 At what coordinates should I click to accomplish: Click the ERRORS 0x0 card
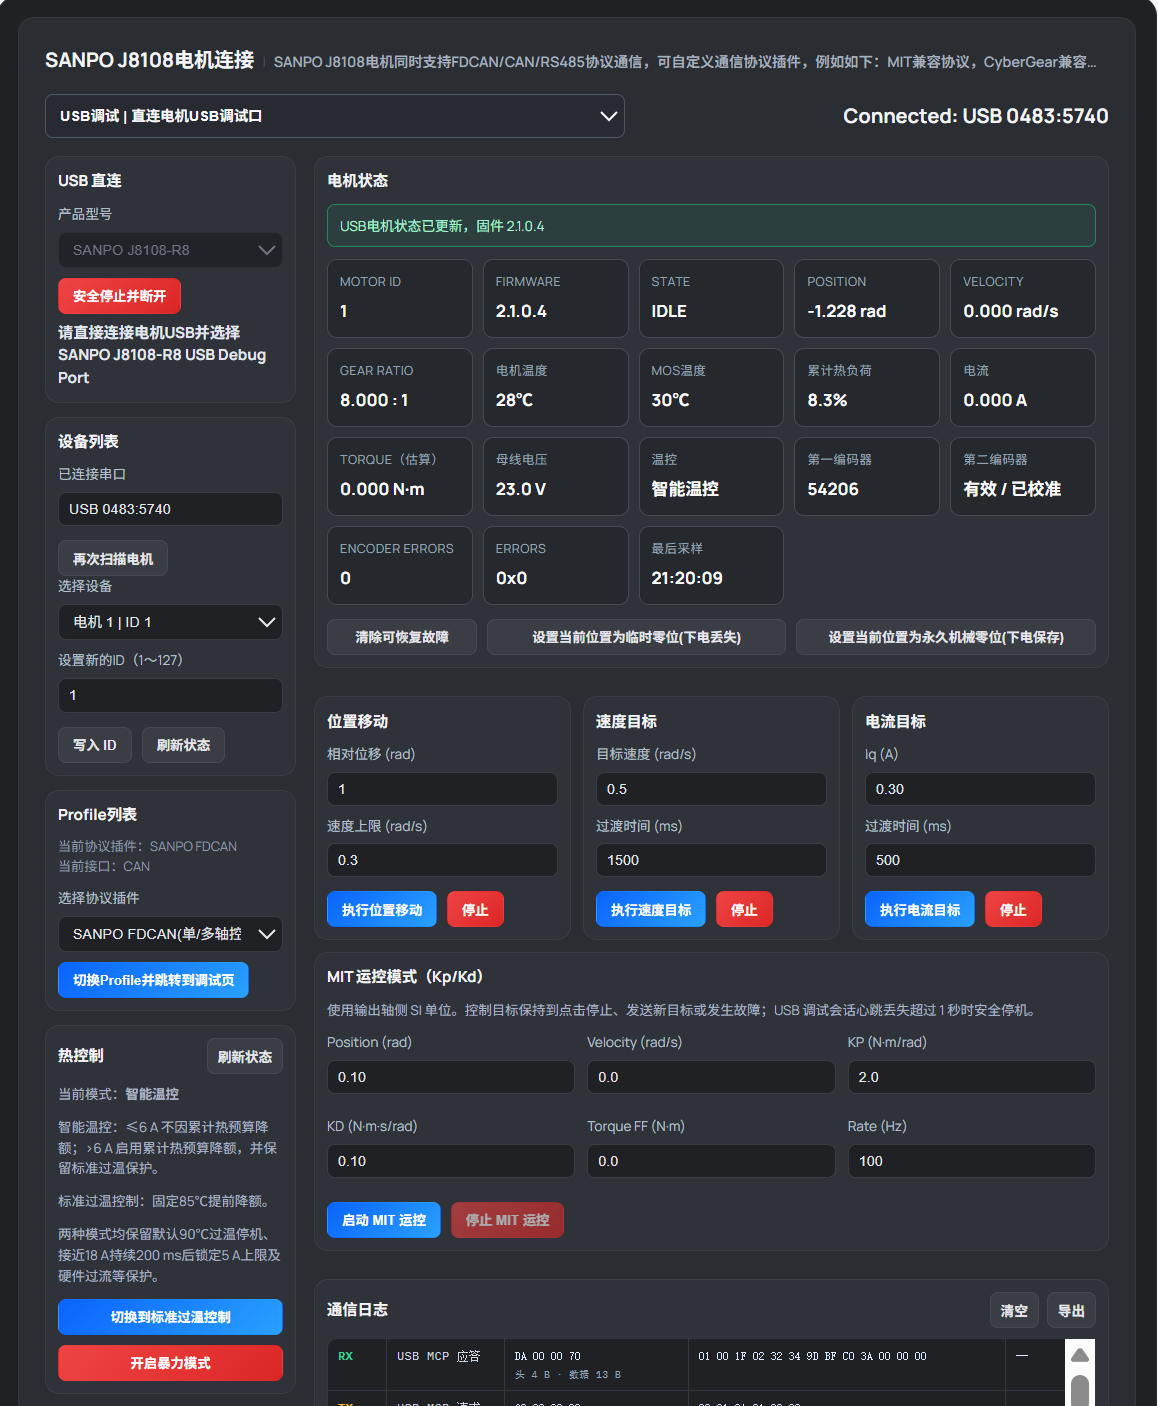point(556,565)
